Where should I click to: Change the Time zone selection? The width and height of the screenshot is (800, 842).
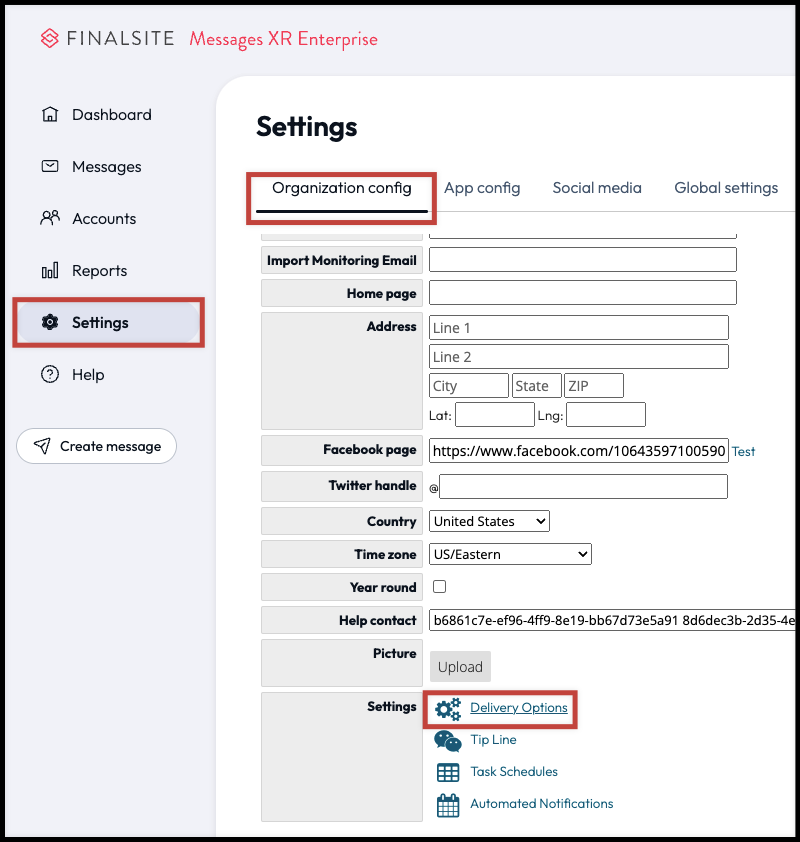tap(510, 553)
